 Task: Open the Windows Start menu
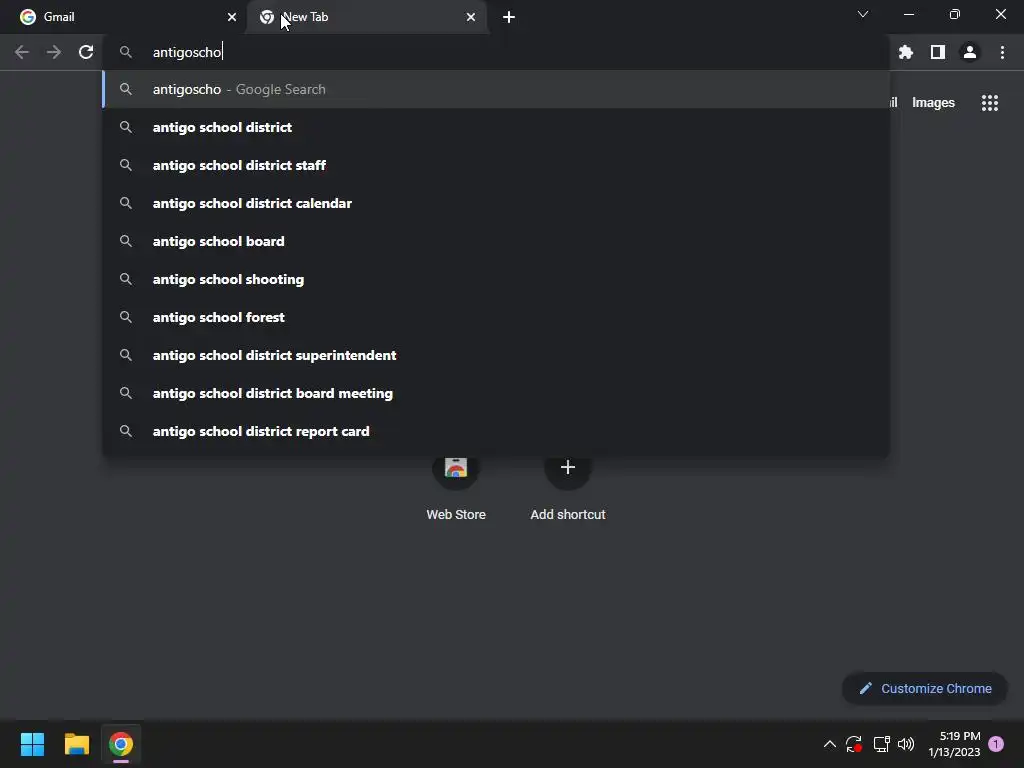click(x=32, y=744)
